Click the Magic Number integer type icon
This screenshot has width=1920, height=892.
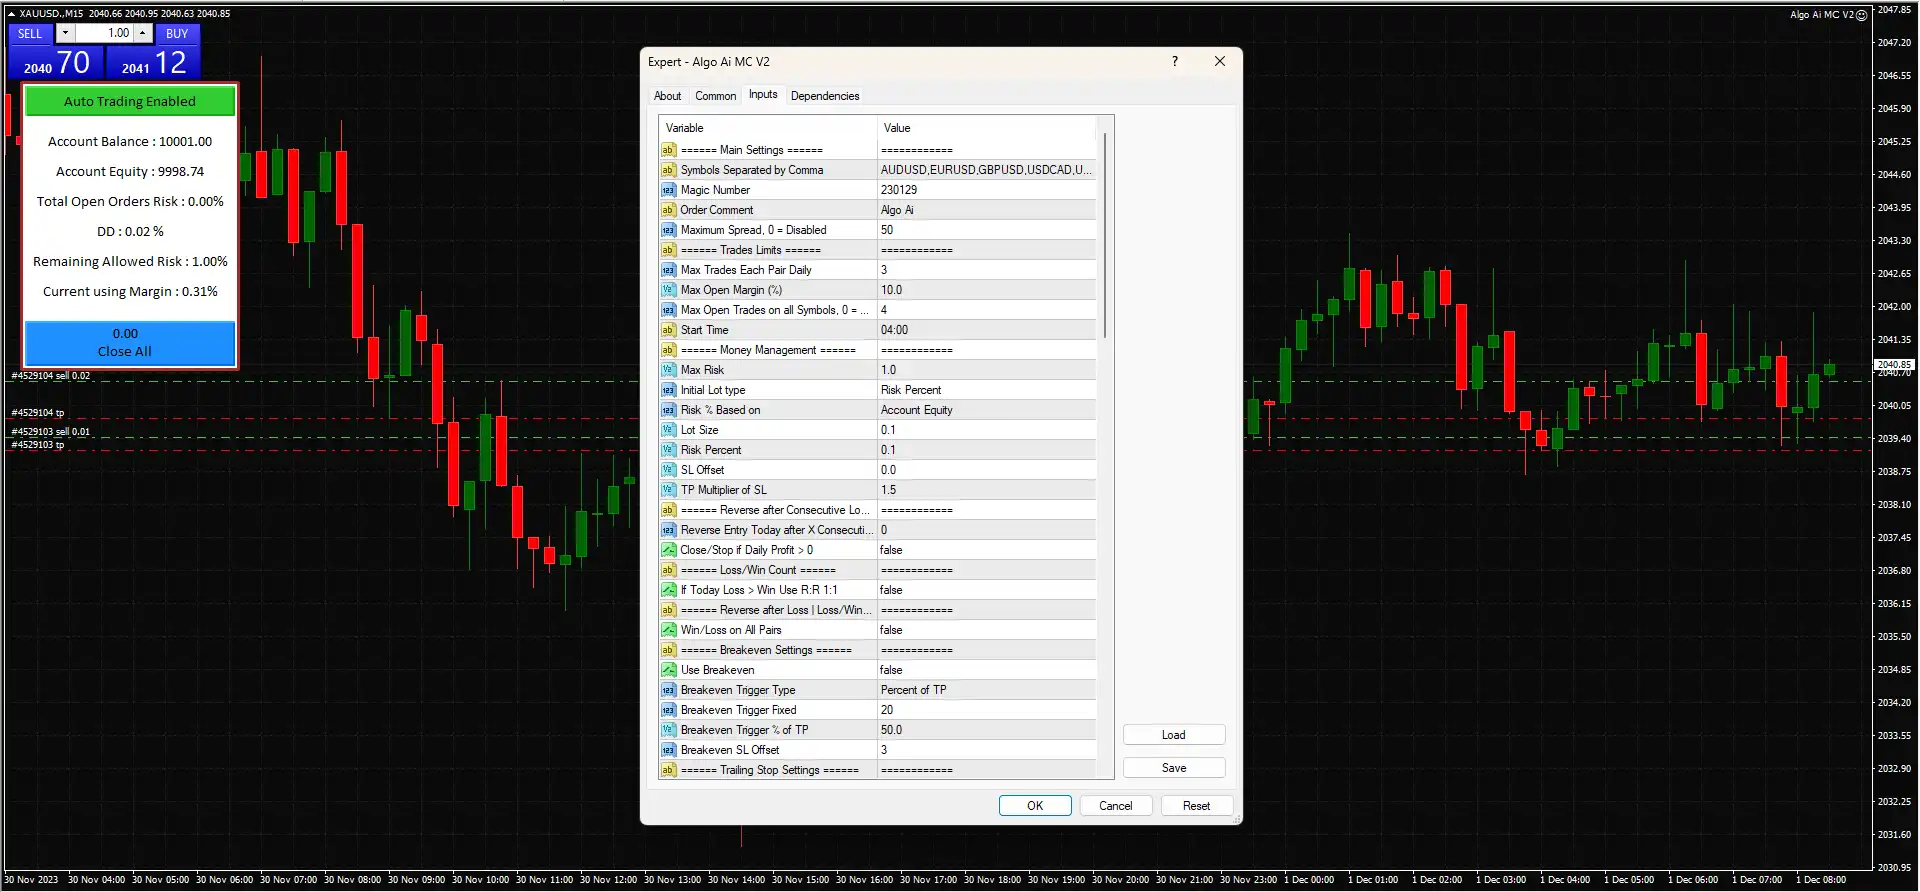[668, 190]
